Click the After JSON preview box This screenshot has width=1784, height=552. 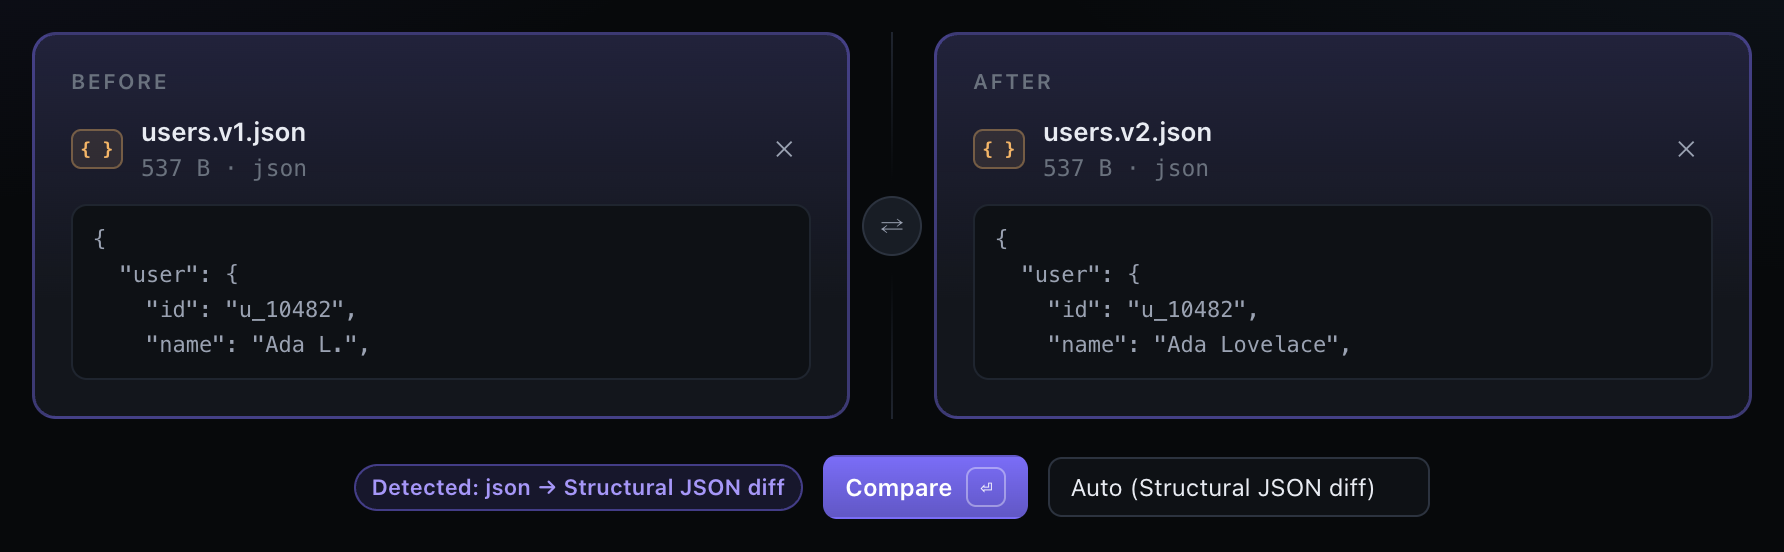[1343, 292]
